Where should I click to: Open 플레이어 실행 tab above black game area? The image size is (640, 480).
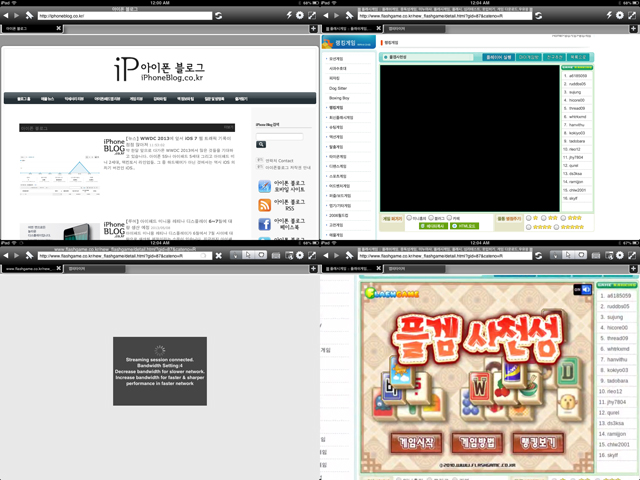coord(499,57)
